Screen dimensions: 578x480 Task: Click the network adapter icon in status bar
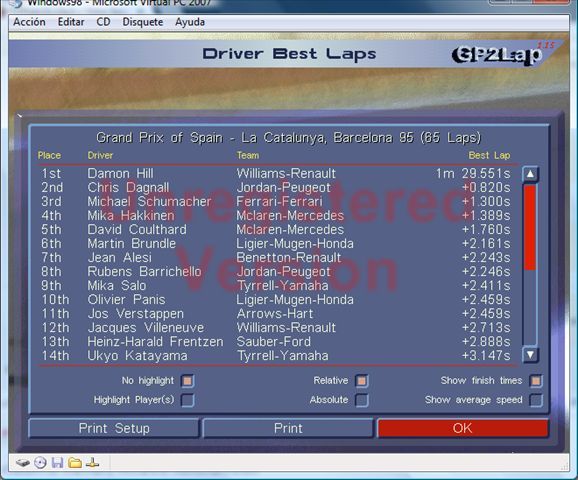click(92, 462)
